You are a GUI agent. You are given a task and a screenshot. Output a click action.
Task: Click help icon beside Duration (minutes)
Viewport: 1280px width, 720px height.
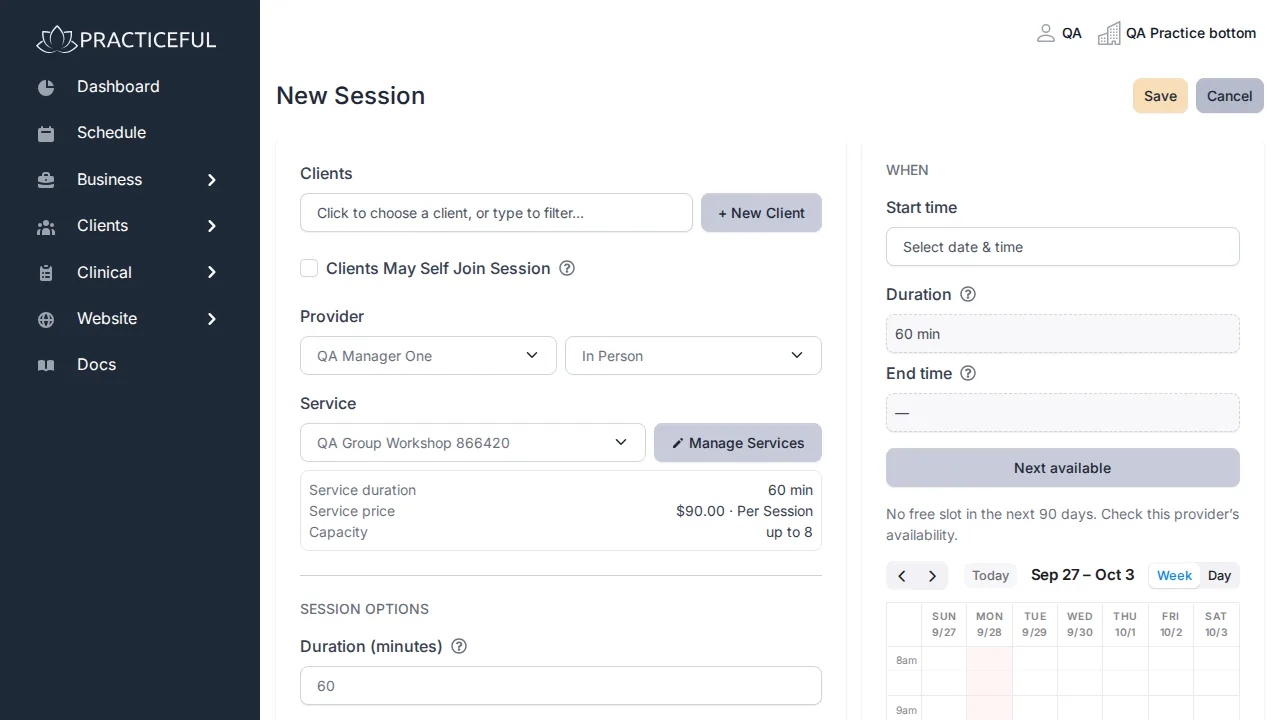pyautogui.click(x=459, y=646)
